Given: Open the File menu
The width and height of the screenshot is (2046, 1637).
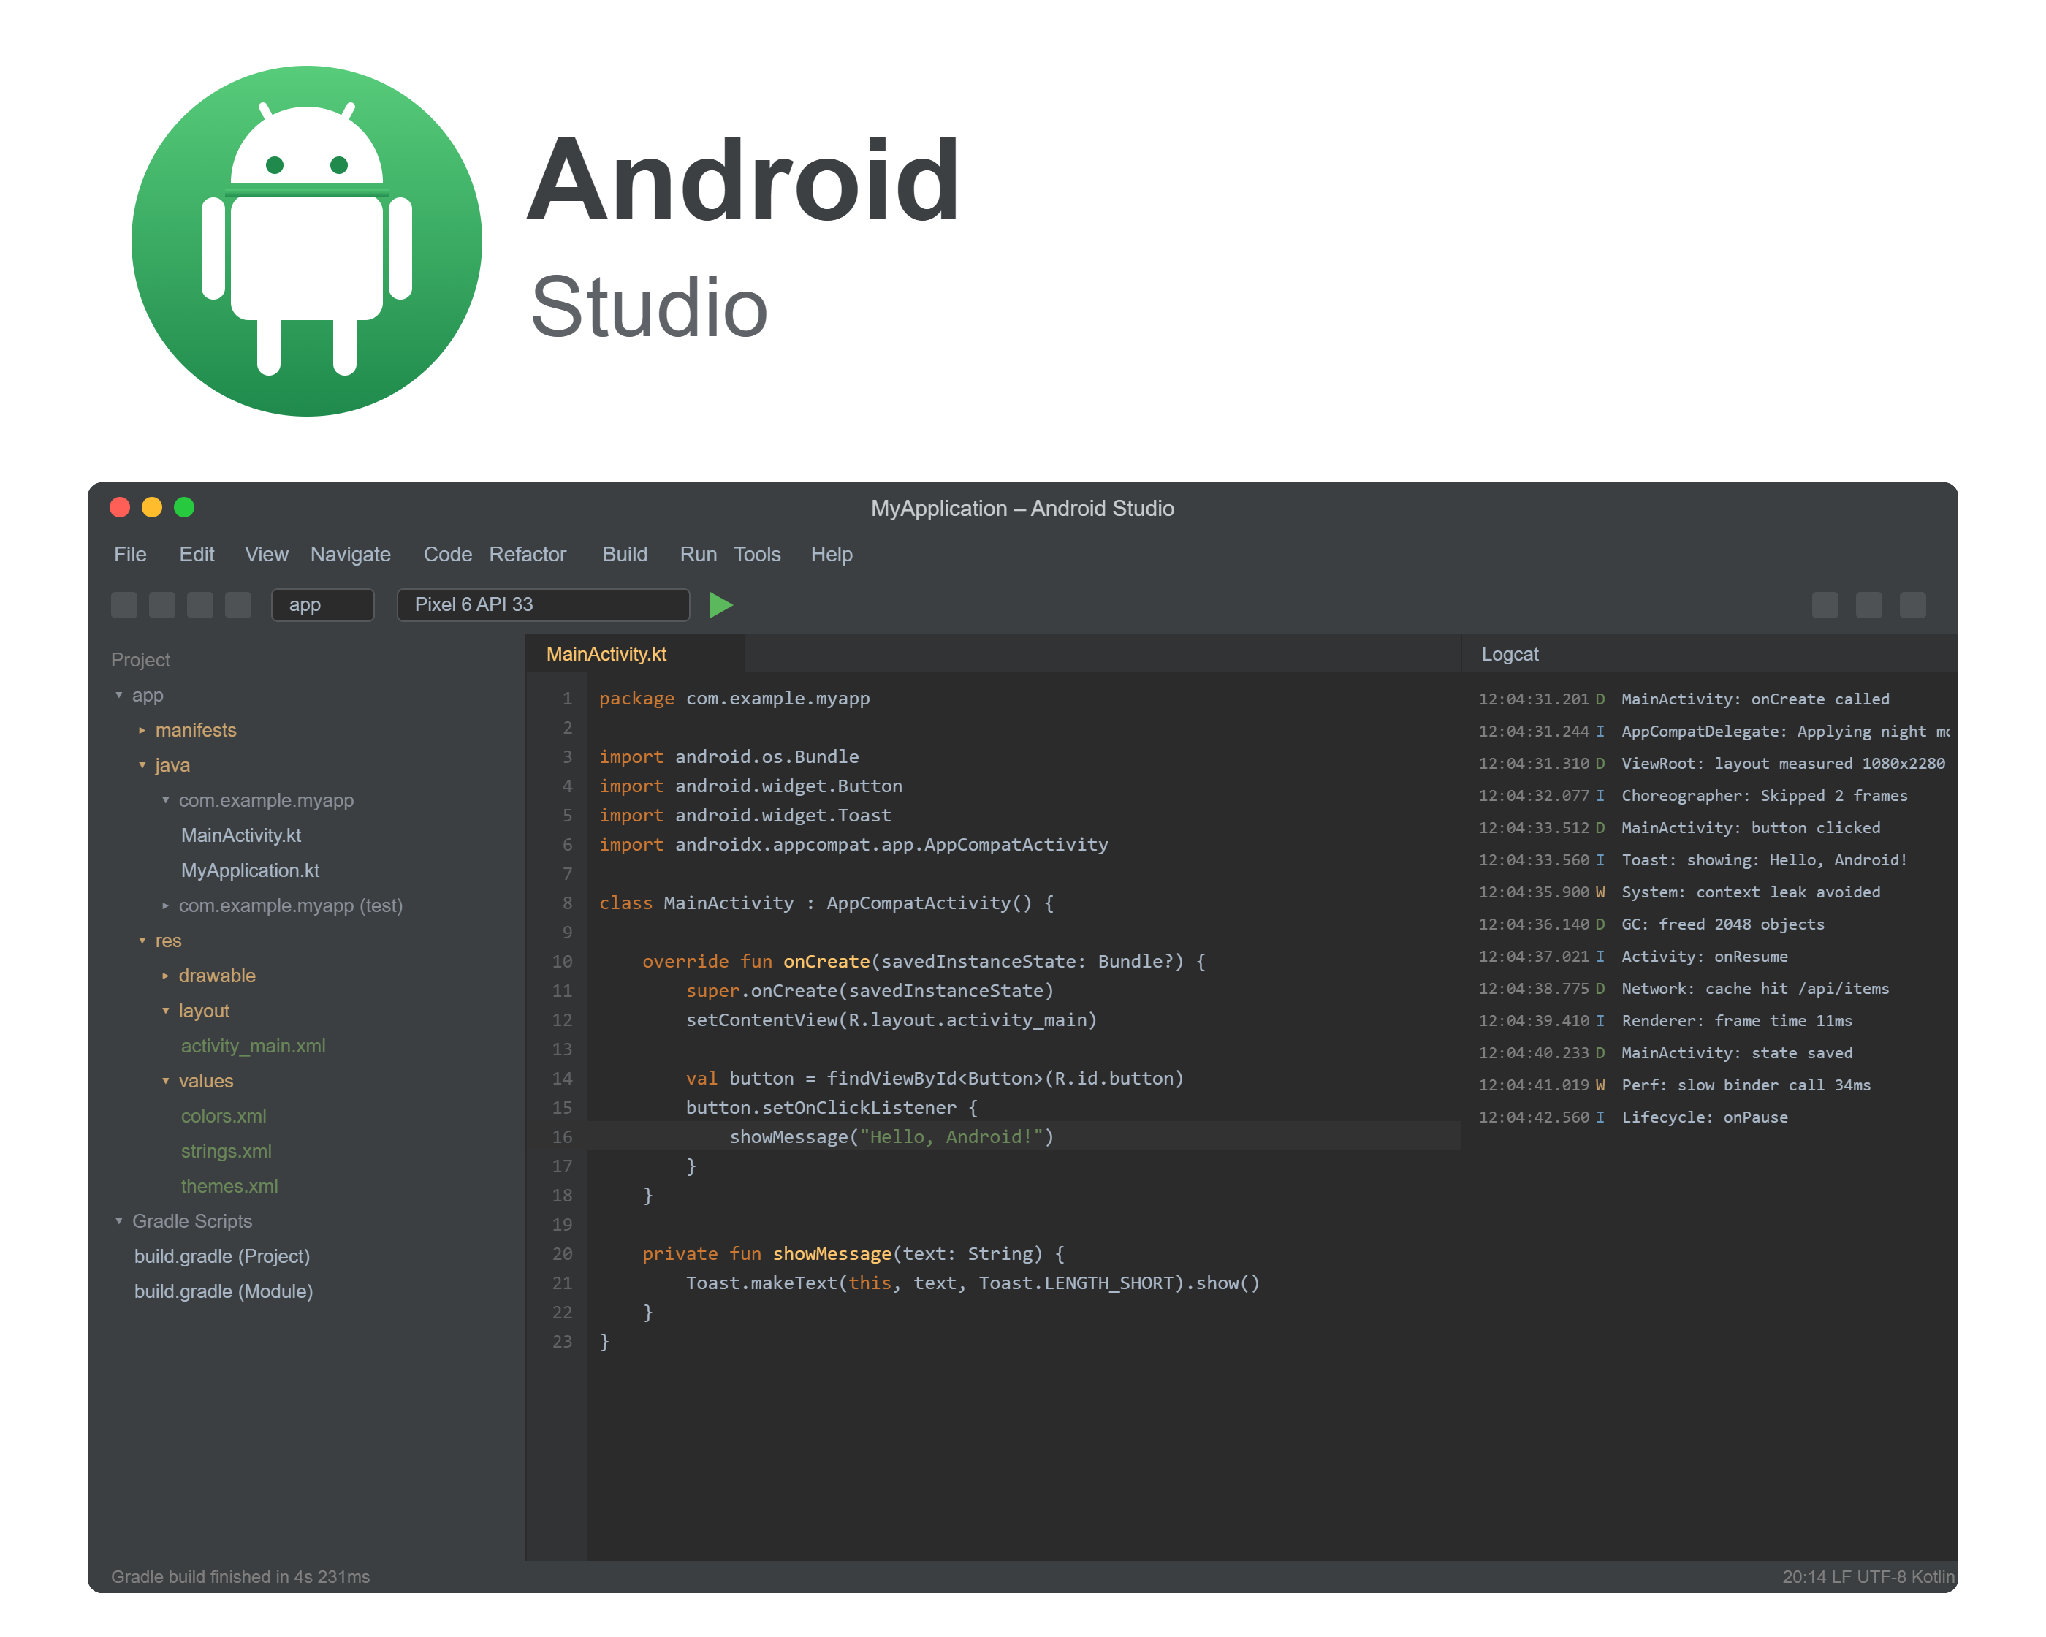Looking at the screenshot, I should point(130,554).
